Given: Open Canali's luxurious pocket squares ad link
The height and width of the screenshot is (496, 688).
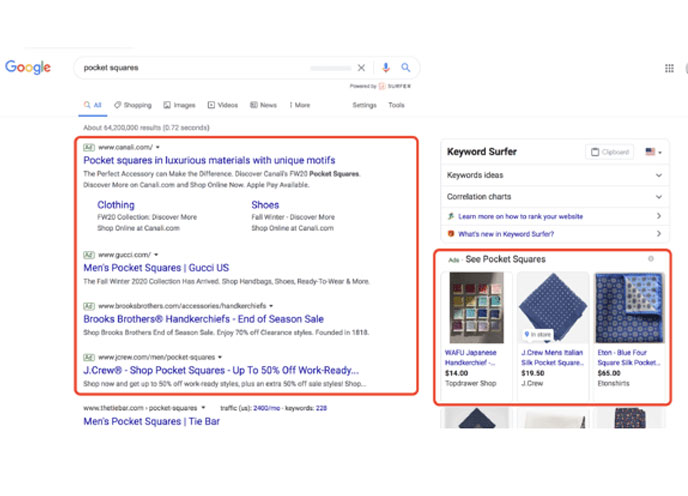Looking at the screenshot, I should (209, 160).
